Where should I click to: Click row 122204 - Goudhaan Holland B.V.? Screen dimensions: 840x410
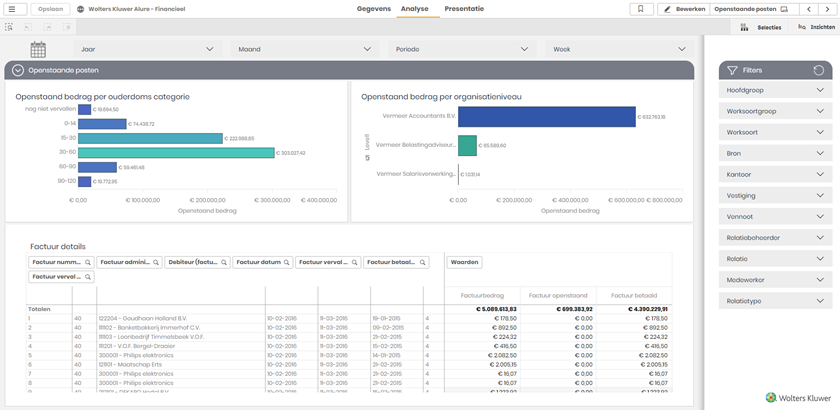142,318
